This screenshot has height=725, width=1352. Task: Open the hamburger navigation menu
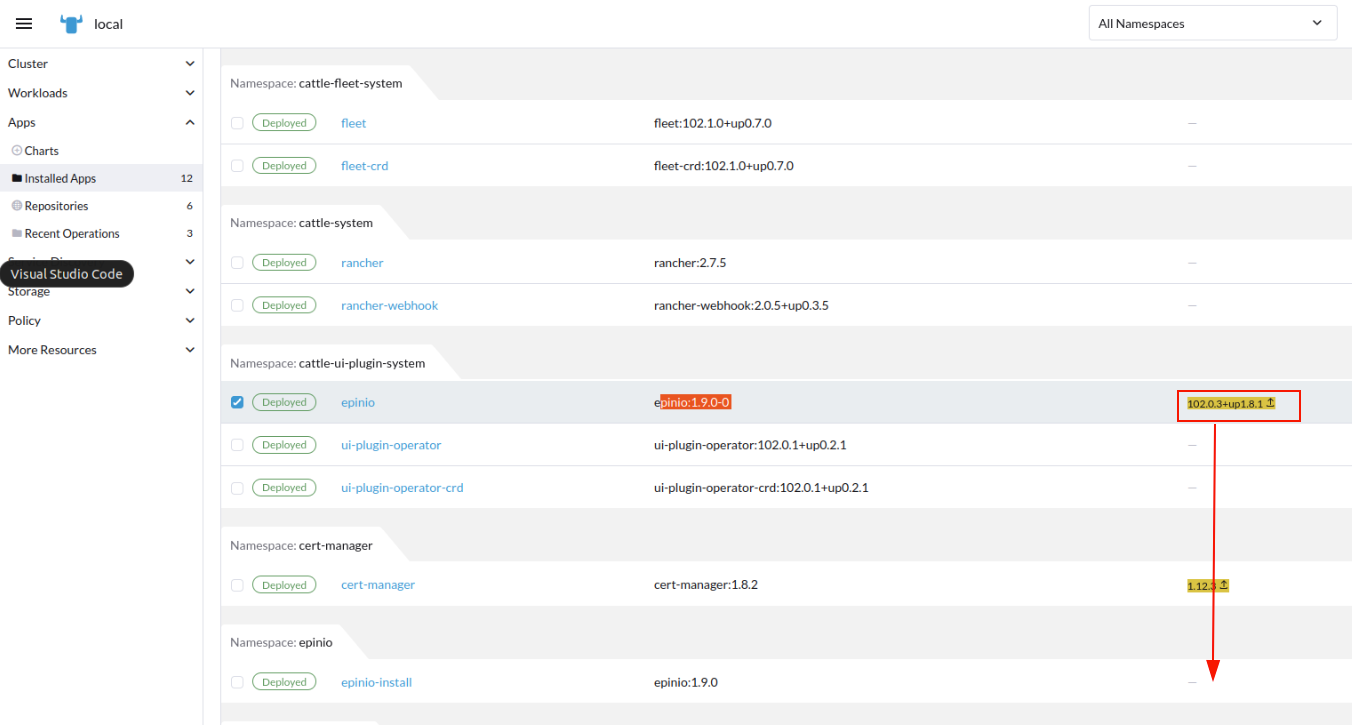click(24, 23)
